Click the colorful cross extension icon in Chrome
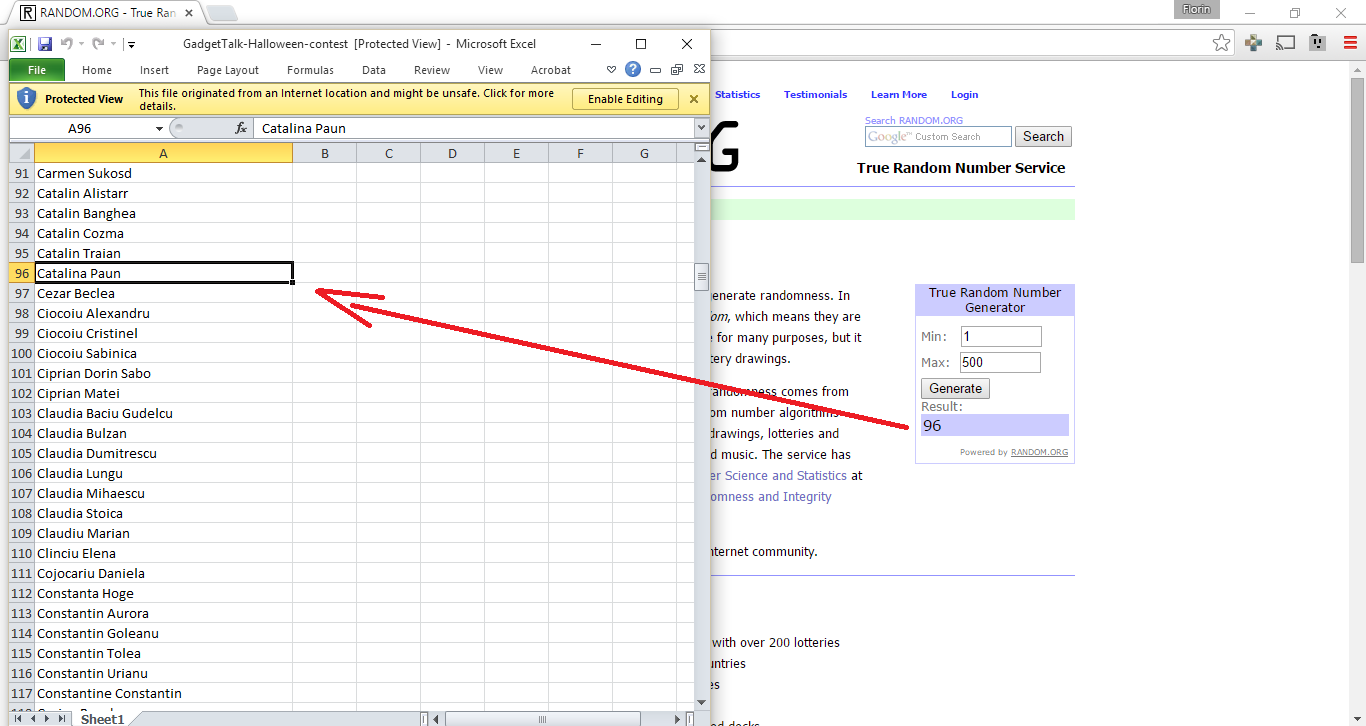 (1254, 42)
